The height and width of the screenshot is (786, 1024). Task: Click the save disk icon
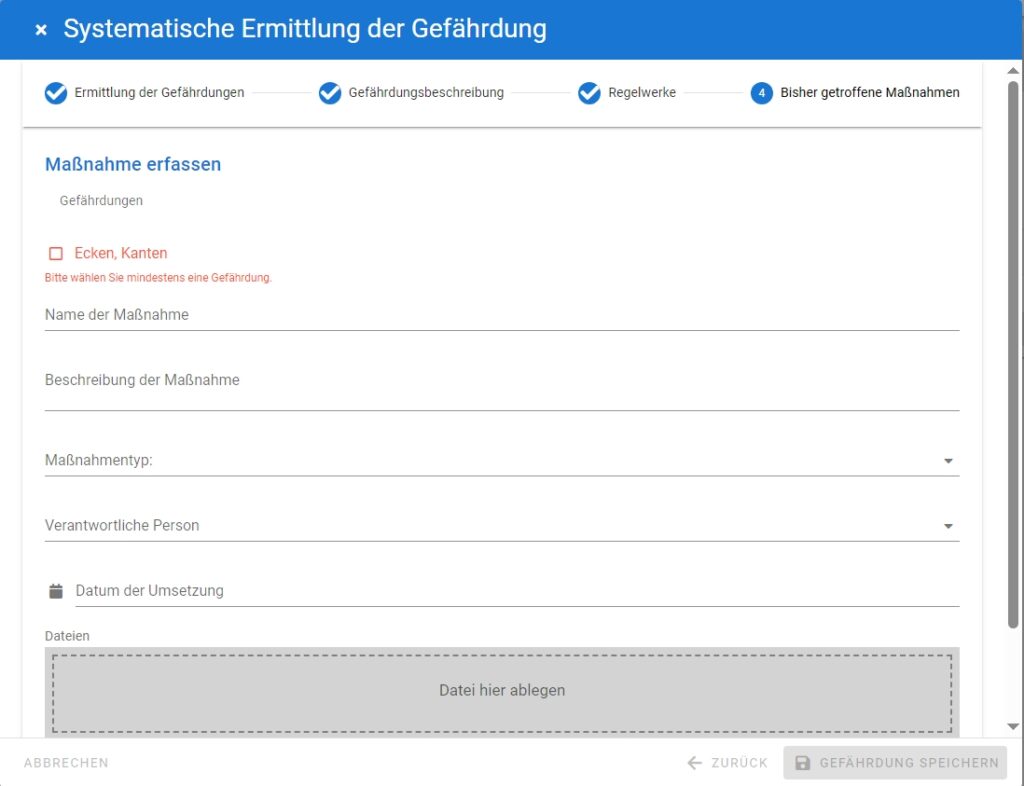802,763
